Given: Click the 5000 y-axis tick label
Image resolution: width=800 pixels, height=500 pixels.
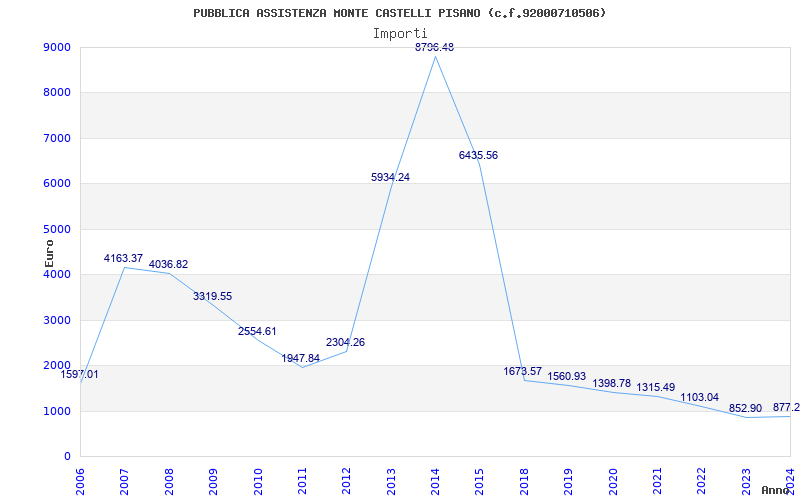Looking at the screenshot, I should click(x=57, y=230).
